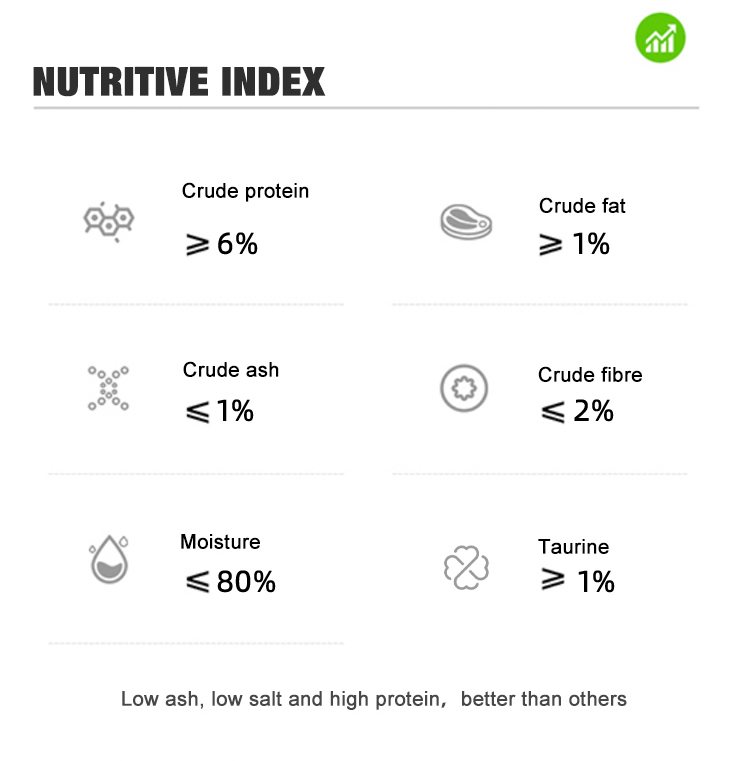This screenshot has width=750, height=761.
Task: Click the crude ash particles icon
Action: [x=108, y=388]
